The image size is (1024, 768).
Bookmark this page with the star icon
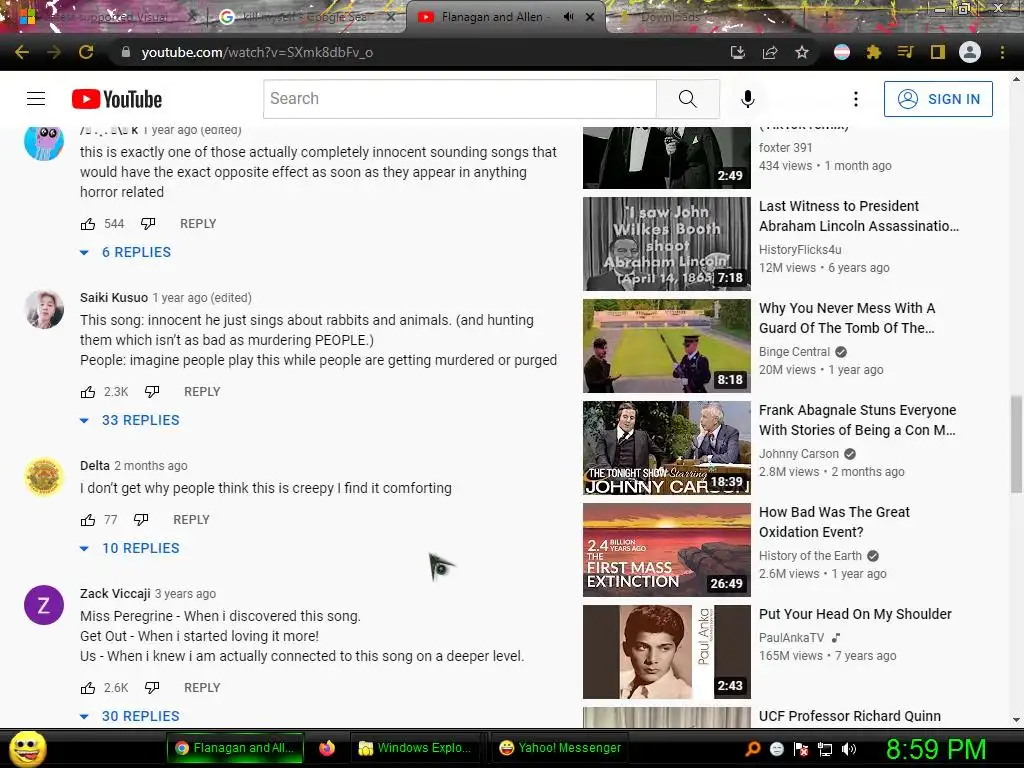coord(802,52)
